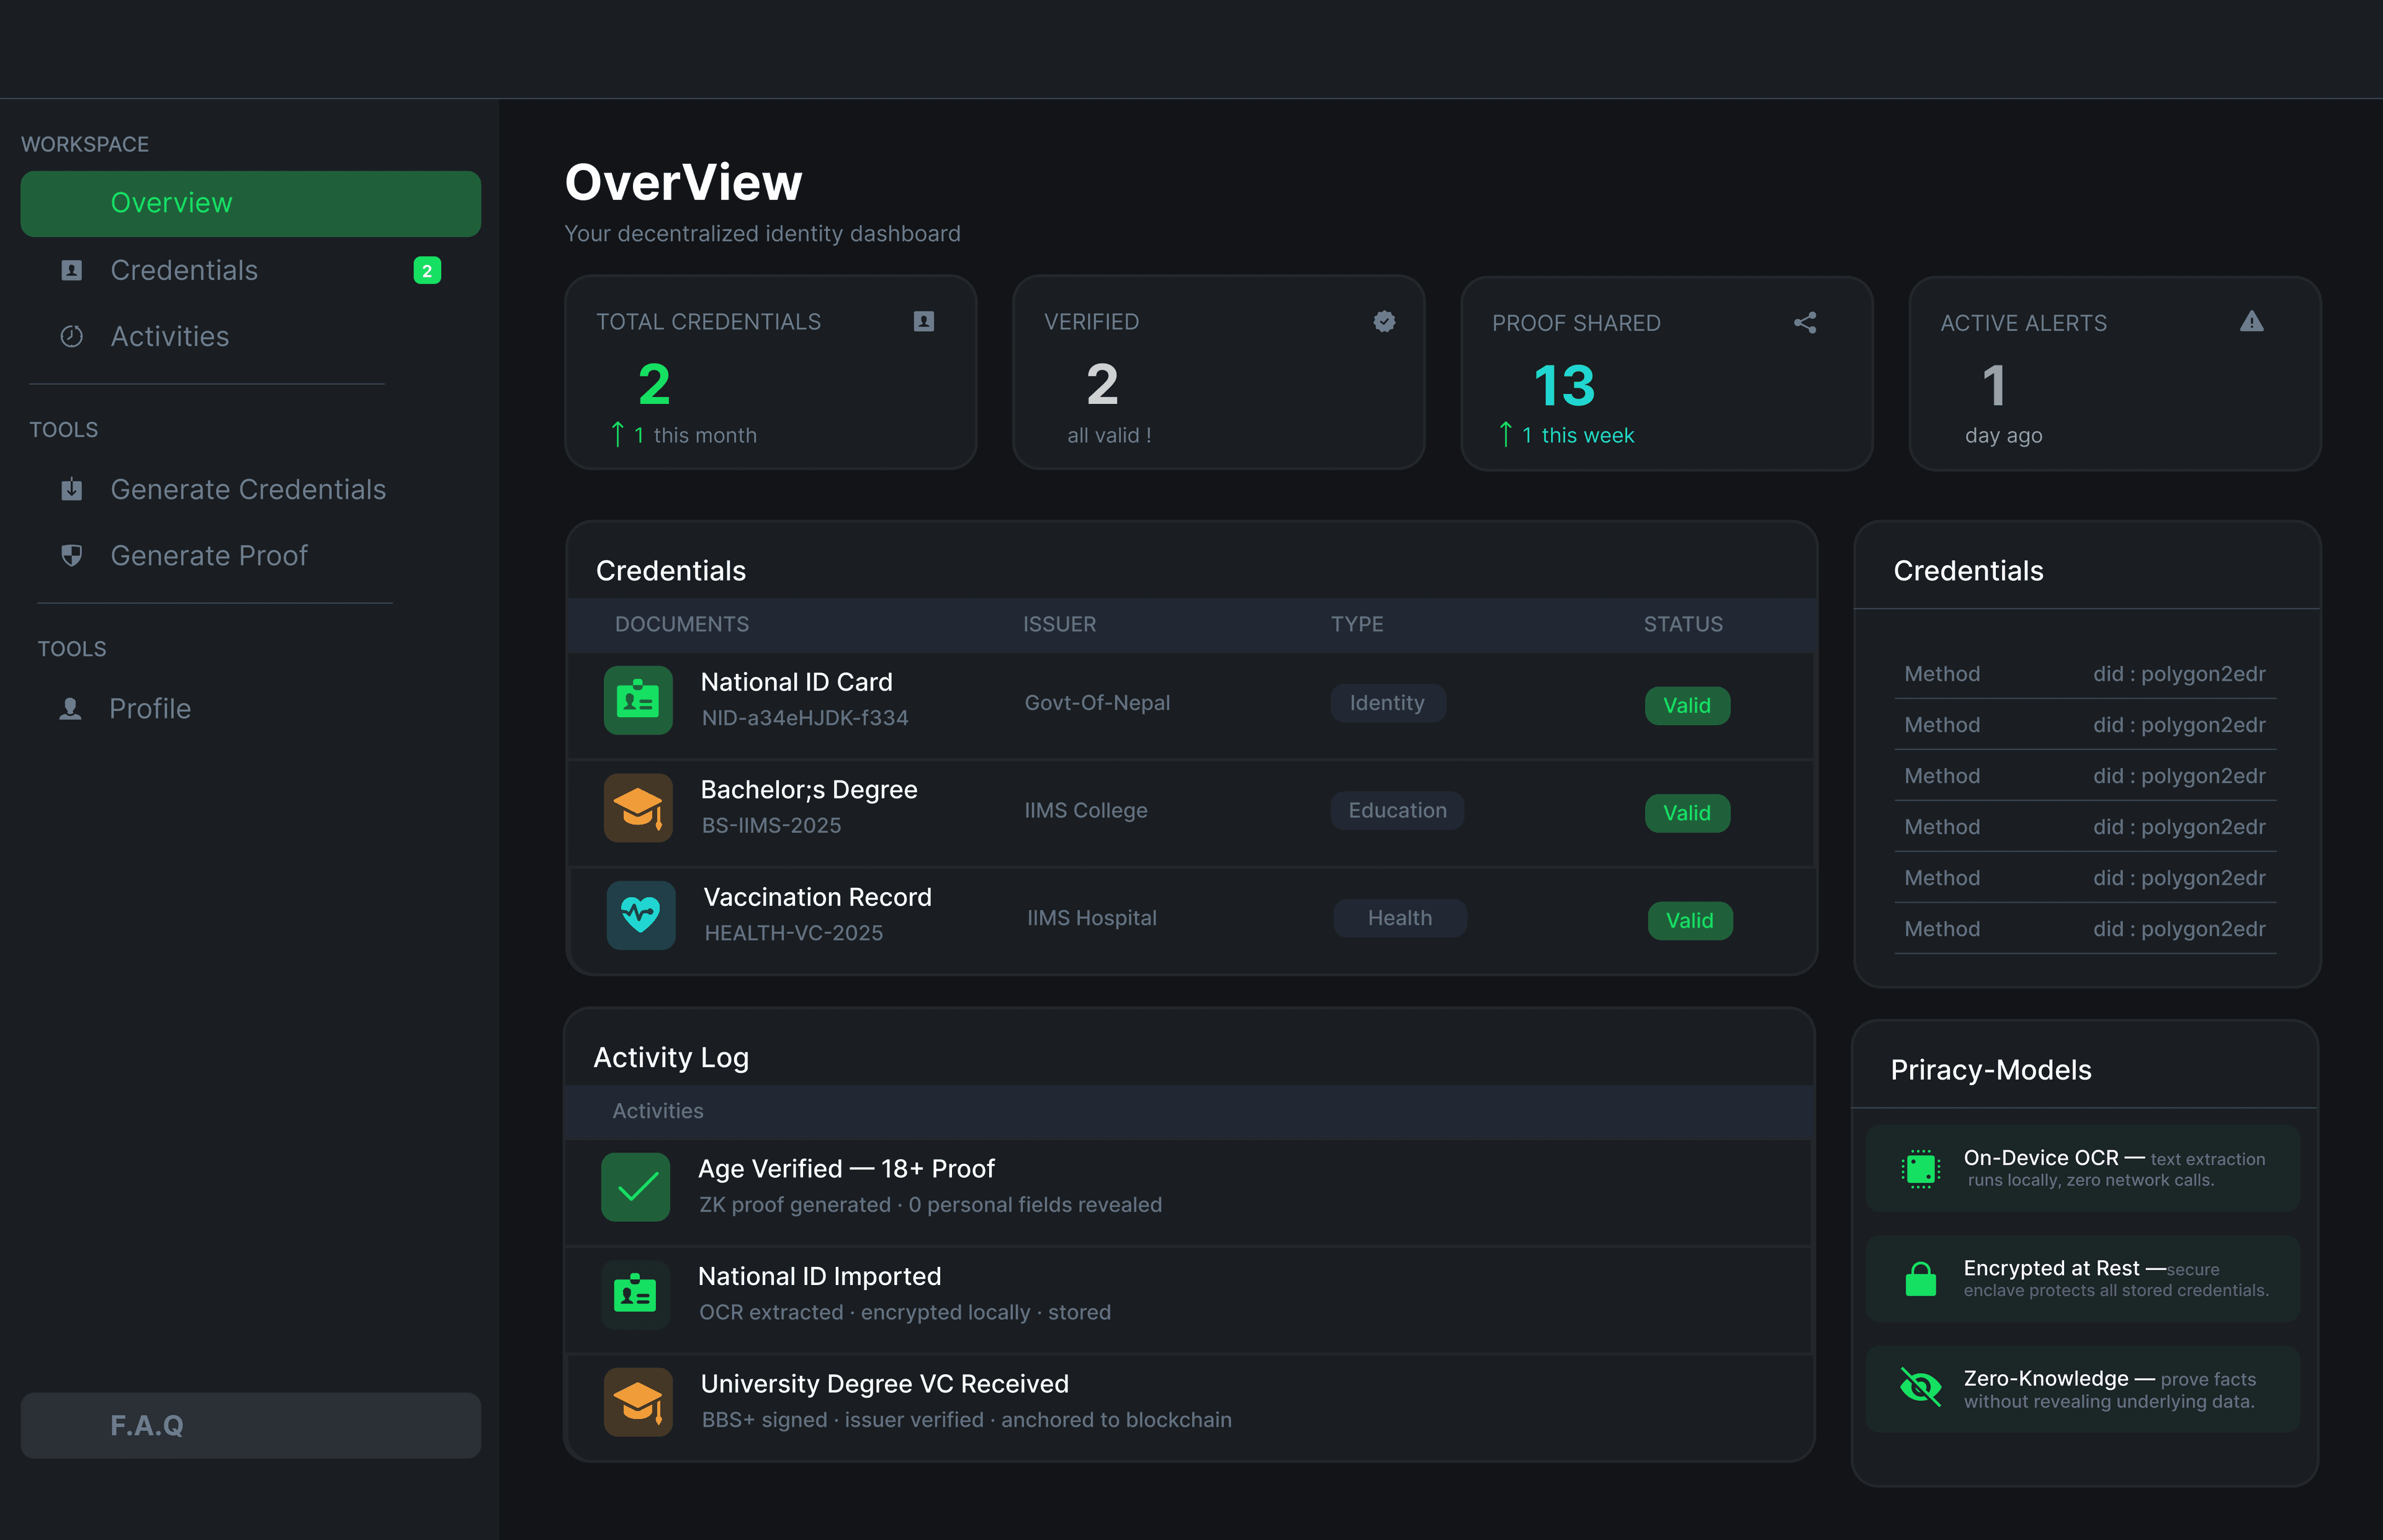Viewport: 2383px width, 1540px height.
Task: Click the National ID Card green icon
Action: tap(638, 700)
